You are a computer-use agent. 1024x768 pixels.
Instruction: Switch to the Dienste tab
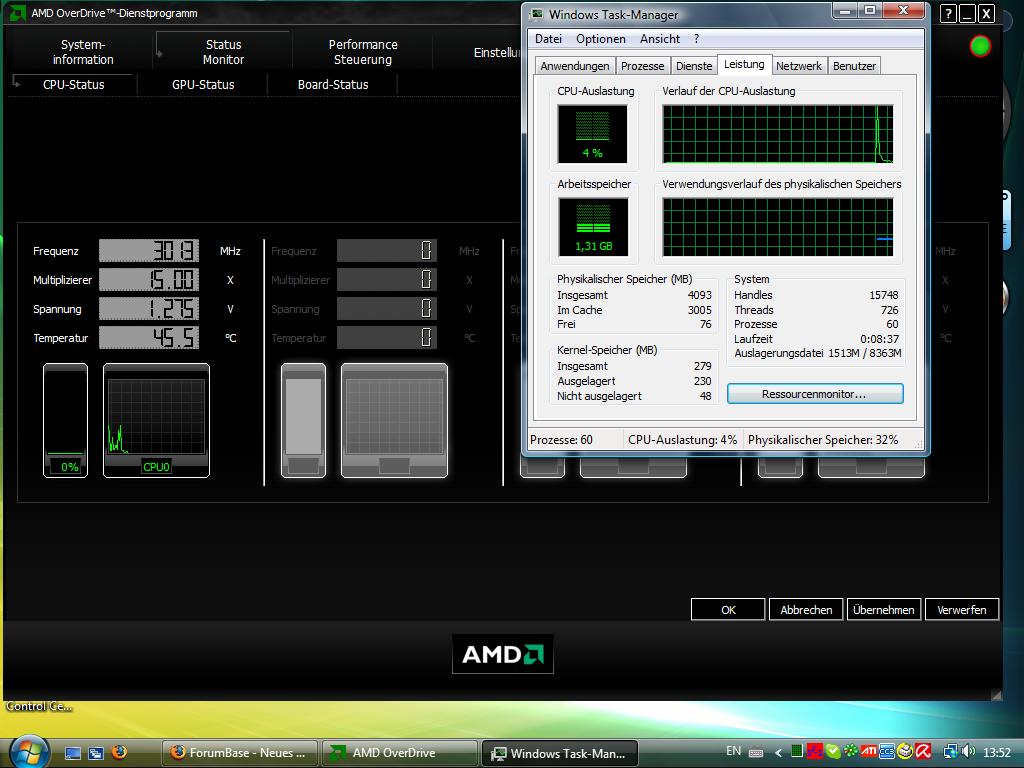coord(694,66)
